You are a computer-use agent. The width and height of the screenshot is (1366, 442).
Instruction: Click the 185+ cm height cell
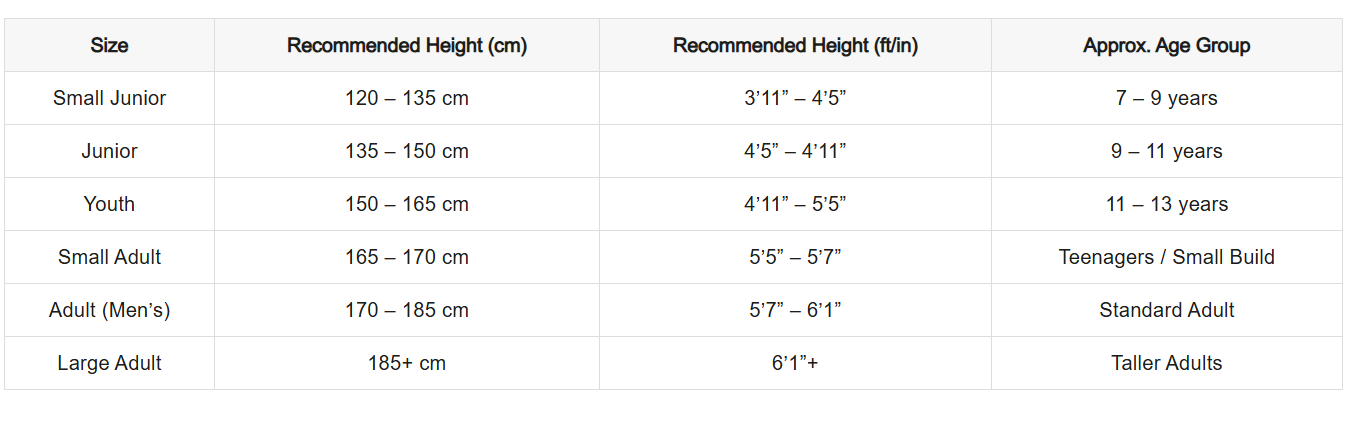[406, 363]
